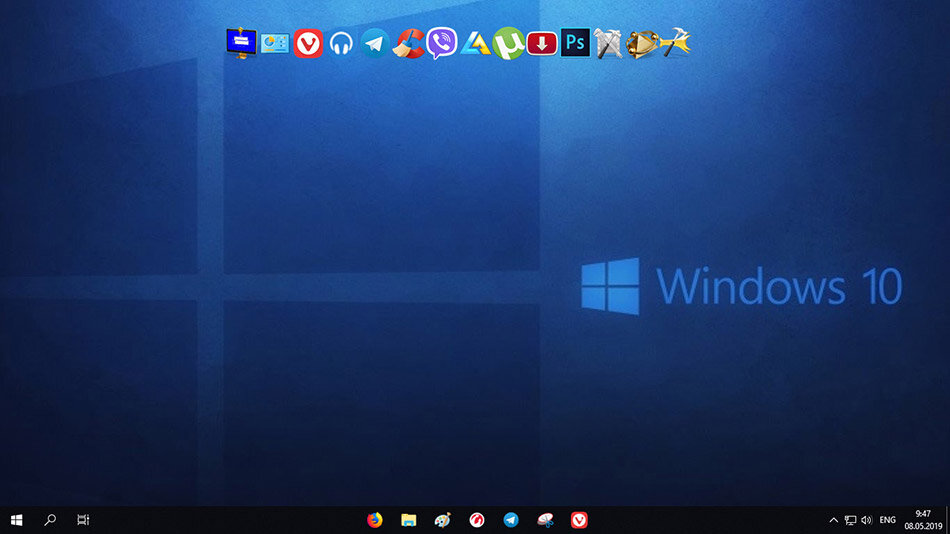Open the gray crossed hammer and wrench icon
Image resolution: width=950 pixels, height=534 pixels.
point(608,44)
